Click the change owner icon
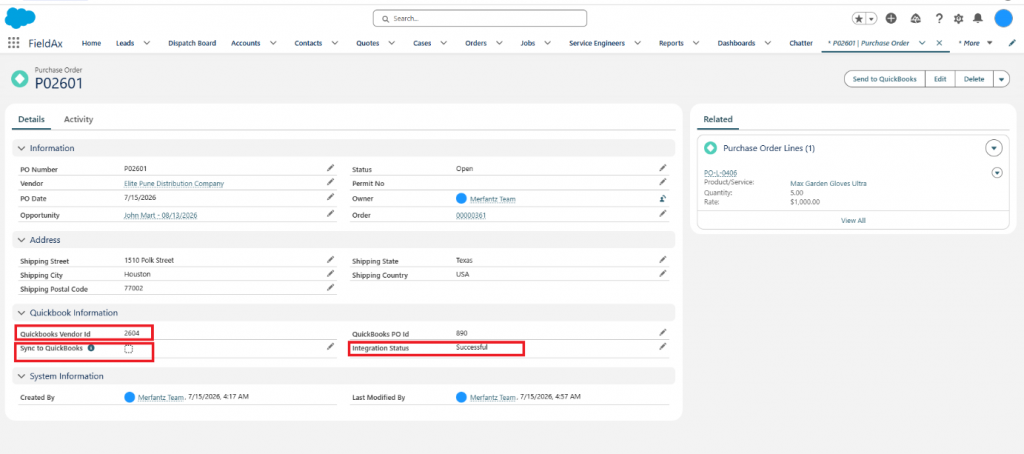Image resolution: width=1024 pixels, height=454 pixels. tap(663, 199)
